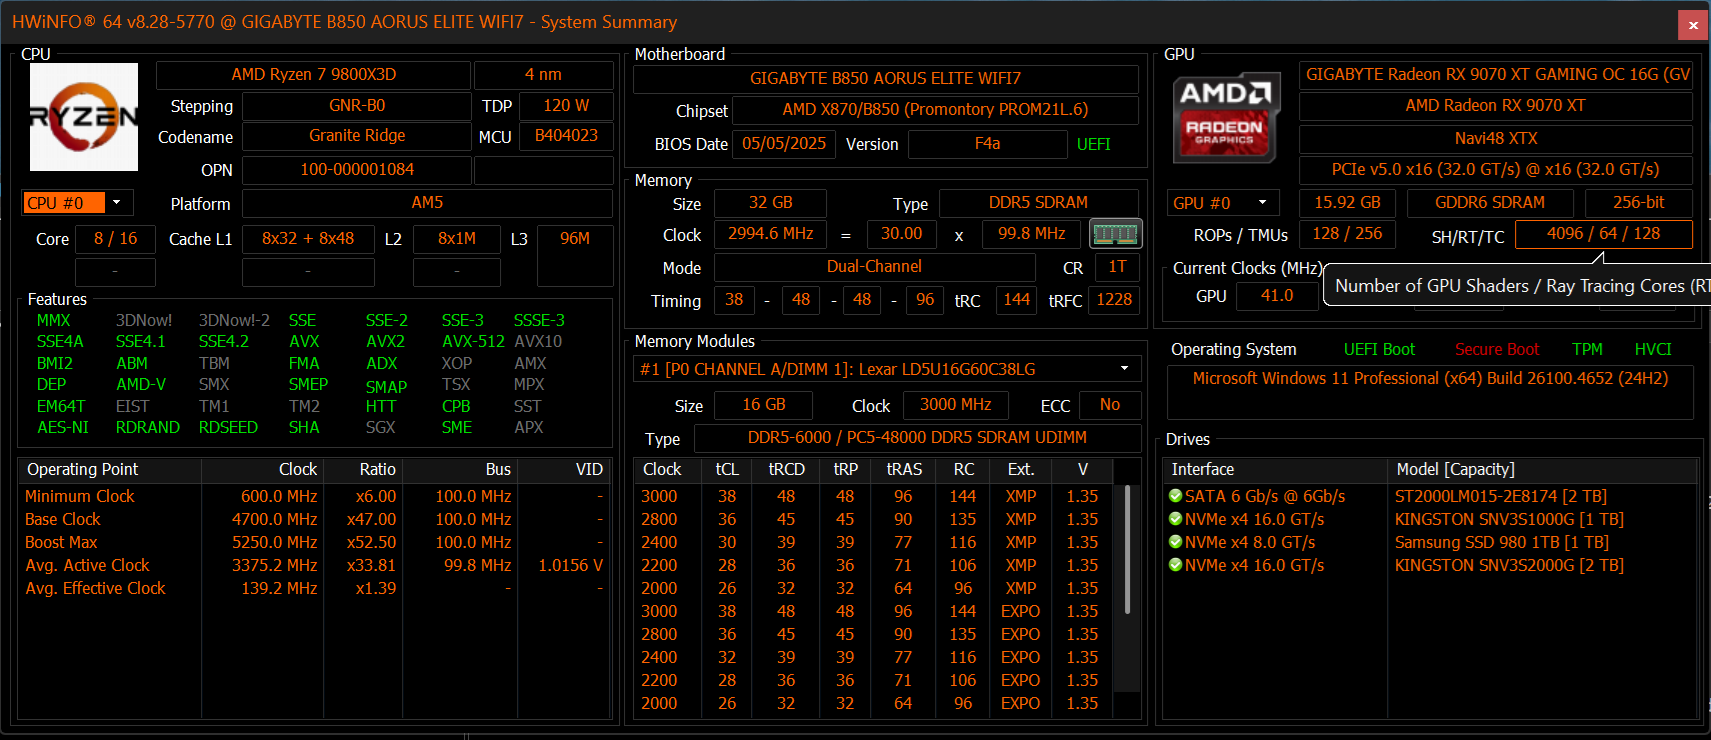Click status icon of Samsung SSD 980 drive
Screen dimensions: 1711x740
pyautogui.click(x=1176, y=542)
